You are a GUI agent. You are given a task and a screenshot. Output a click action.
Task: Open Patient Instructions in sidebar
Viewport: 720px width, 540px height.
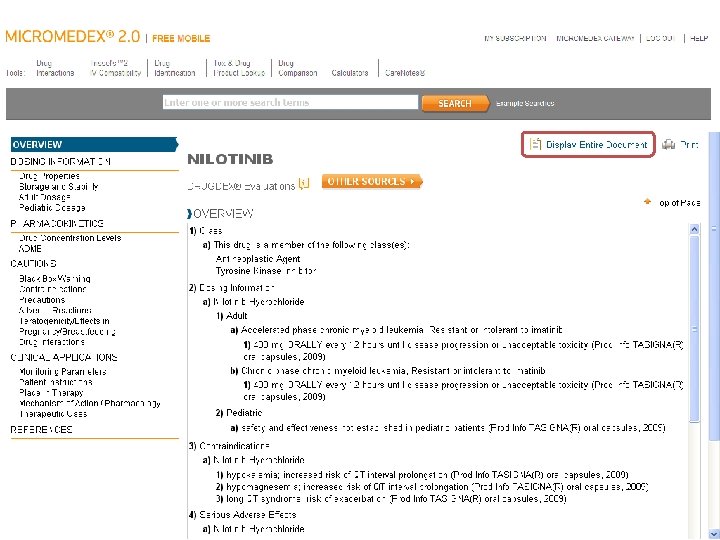click(x=56, y=382)
